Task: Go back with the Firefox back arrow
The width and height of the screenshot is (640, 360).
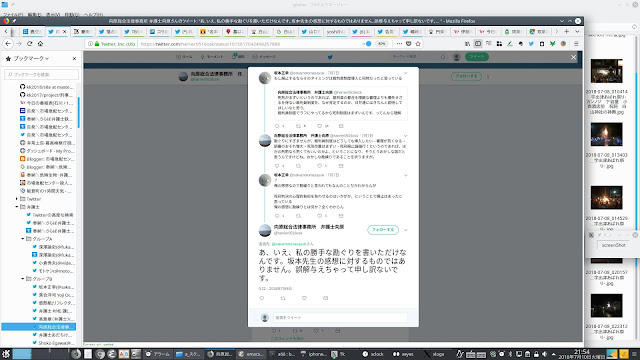Action: tap(8, 44)
